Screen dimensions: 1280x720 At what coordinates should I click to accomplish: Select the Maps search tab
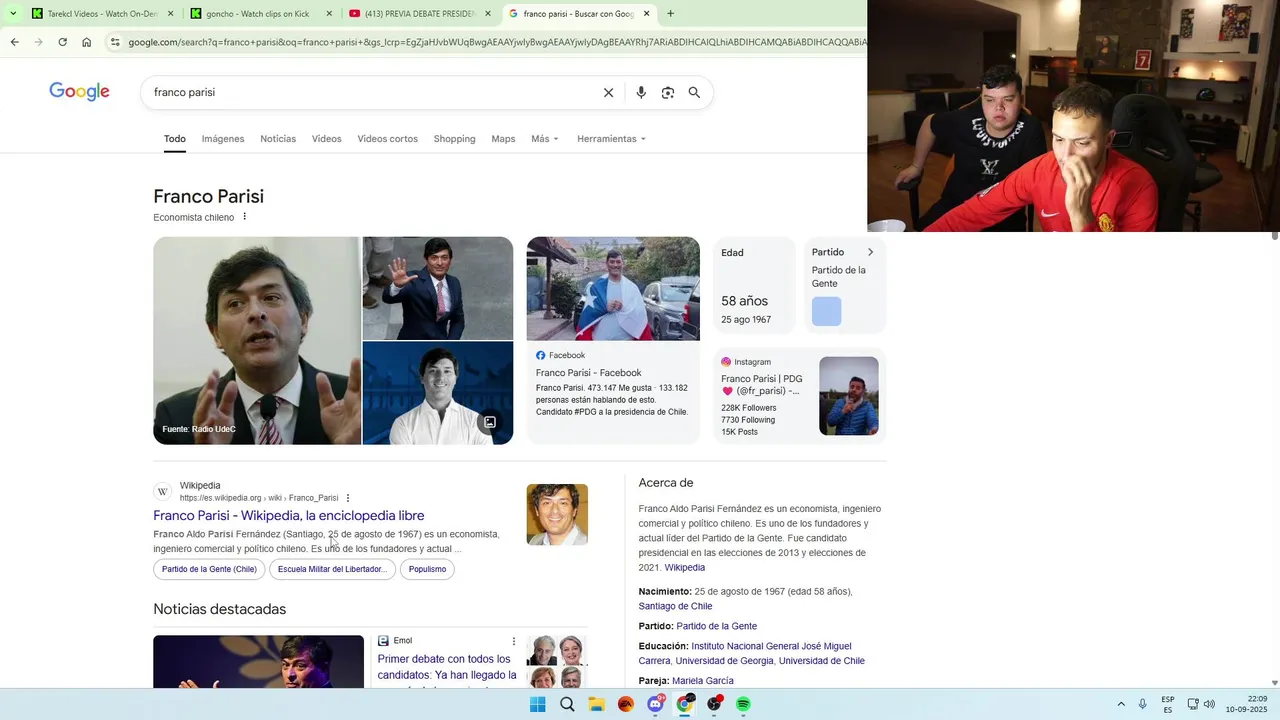click(x=503, y=139)
